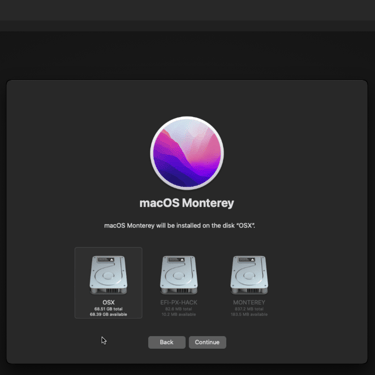The height and width of the screenshot is (375, 375).
Task: Click the OSX disk name label
Action: coord(109,302)
